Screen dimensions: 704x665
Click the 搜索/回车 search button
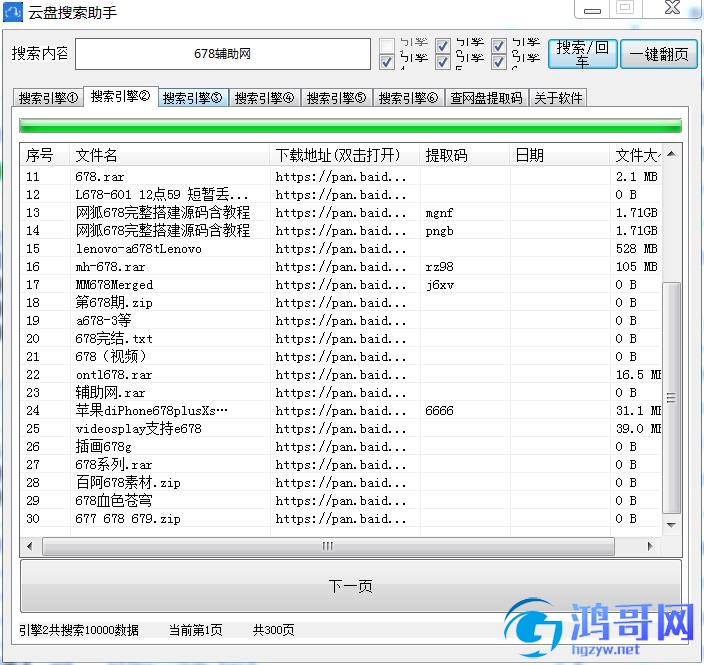582,54
